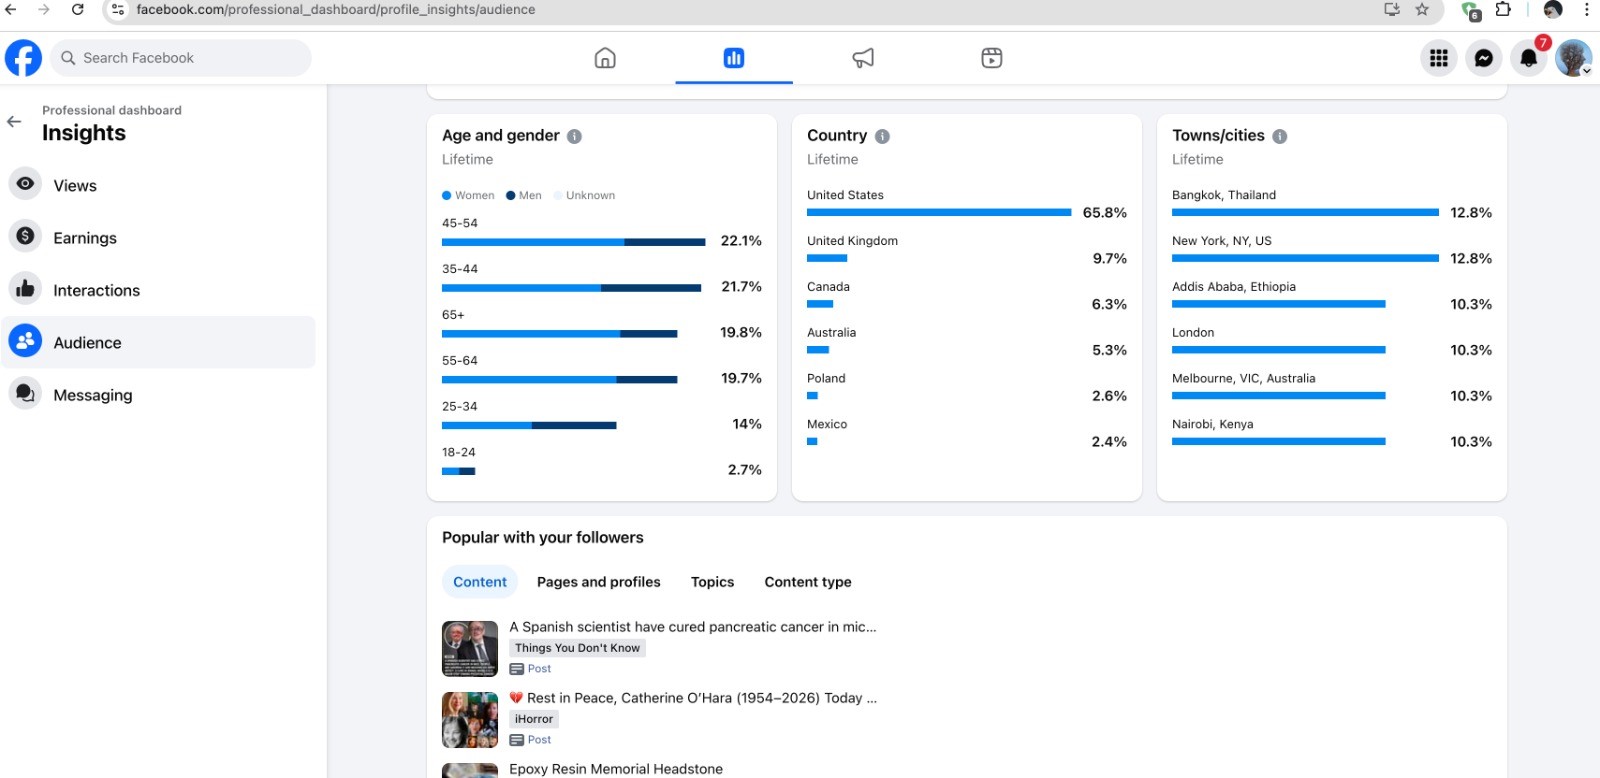This screenshot has height=778, width=1600.
Task: Open Earnings in the sidebar
Action: tap(85, 238)
